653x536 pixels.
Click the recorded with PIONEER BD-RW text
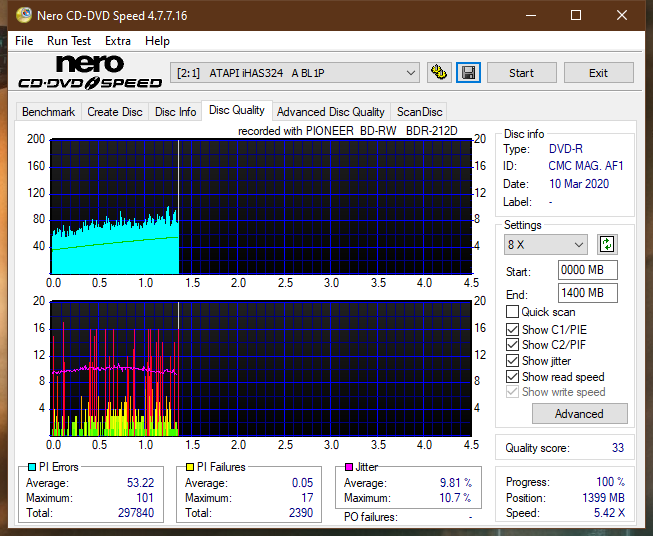click(x=348, y=131)
